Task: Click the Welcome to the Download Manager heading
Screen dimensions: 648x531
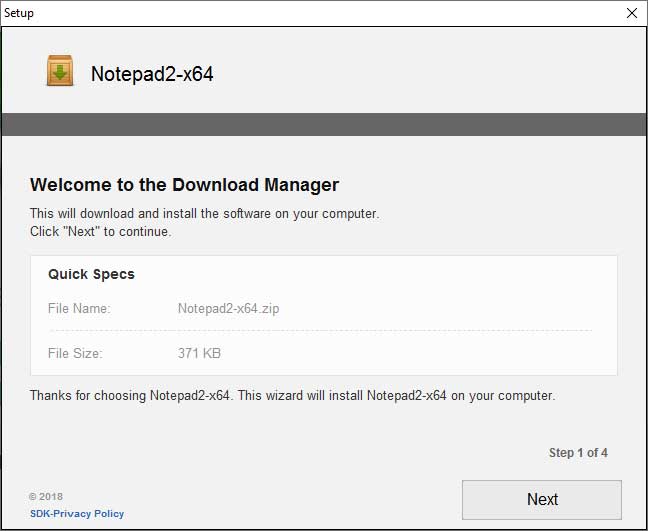Action: (184, 185)
